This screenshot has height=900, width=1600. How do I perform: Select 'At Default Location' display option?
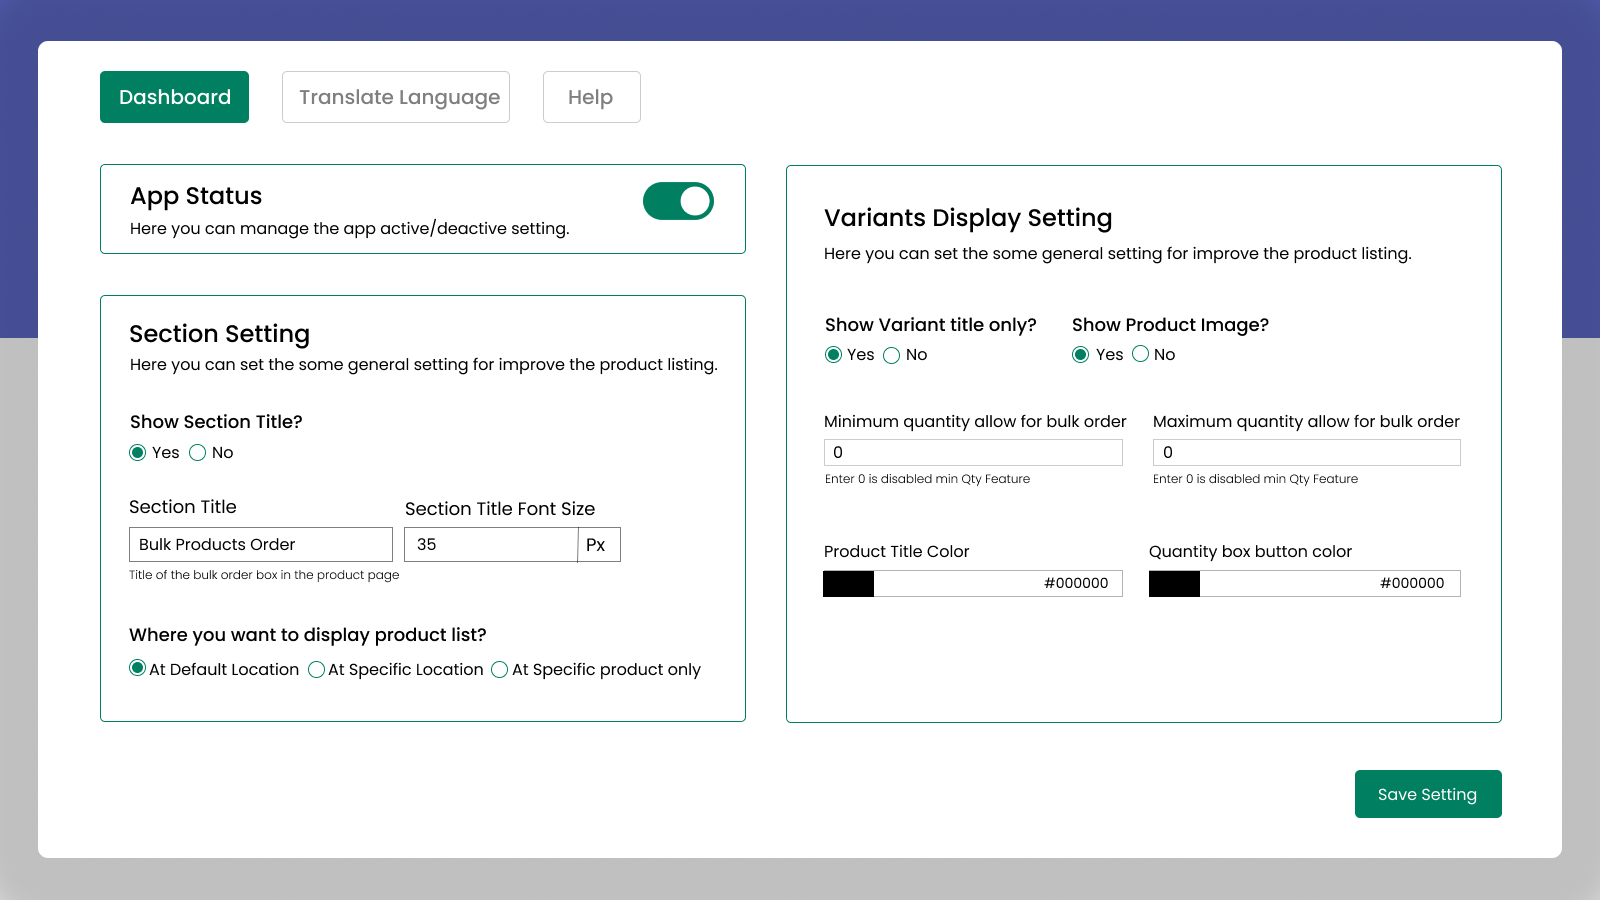(138, 668)
